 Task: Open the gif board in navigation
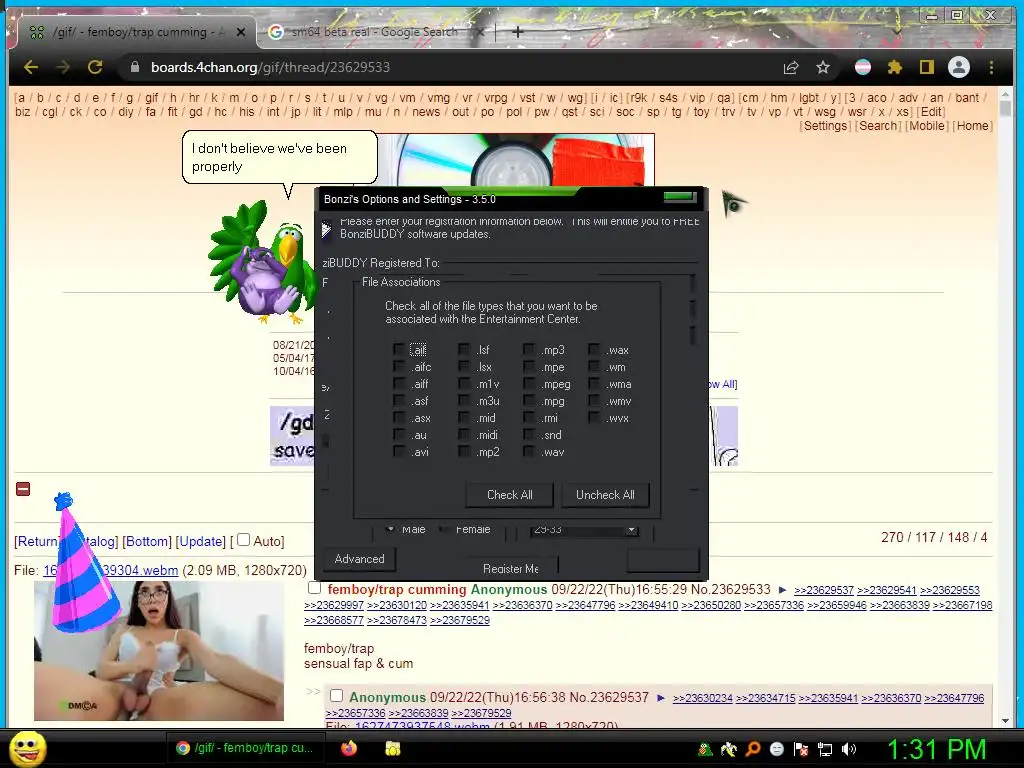point(152,98)
